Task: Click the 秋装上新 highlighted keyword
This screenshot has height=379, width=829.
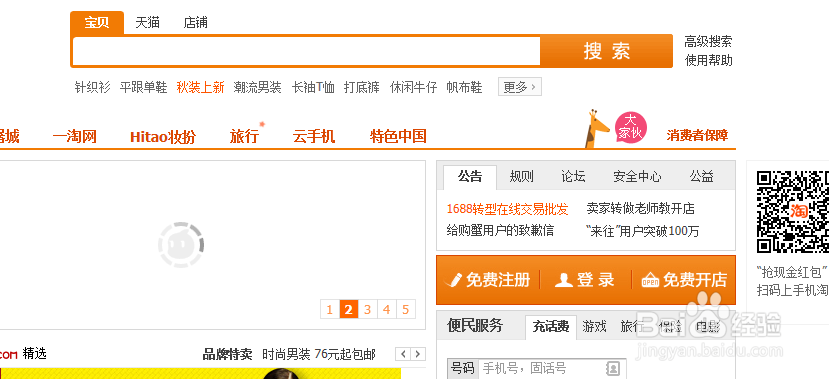Action: pyautogui.click(x=200, y=87)
